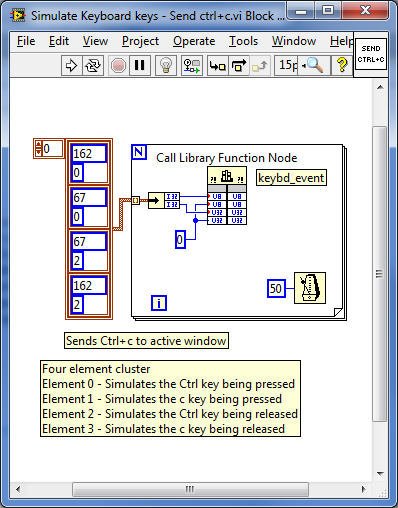Open the Help menu
Screen dimensions: 398x508
(341, 41)
